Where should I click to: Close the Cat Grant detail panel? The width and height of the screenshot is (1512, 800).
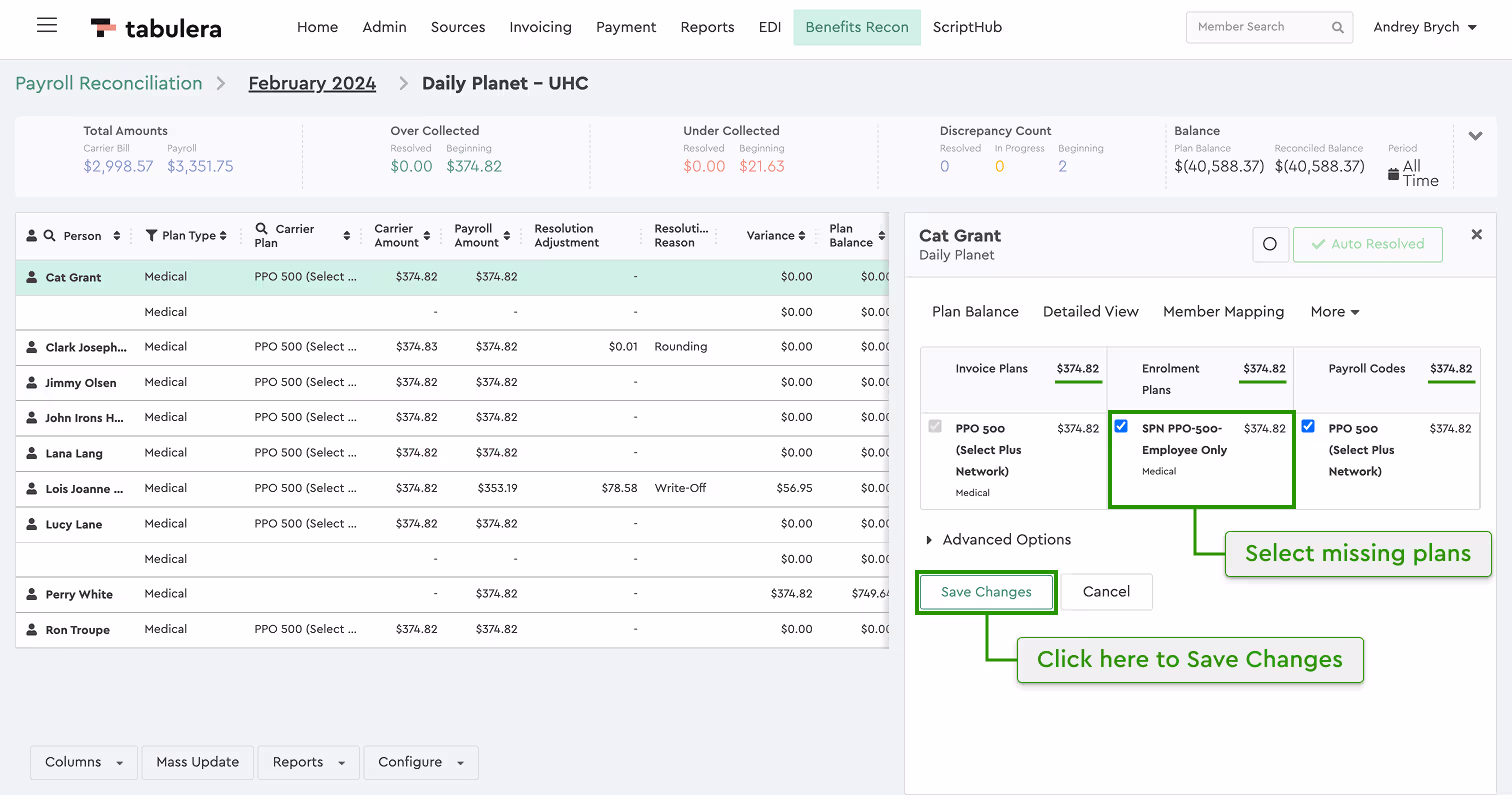[x=1476, y=234]
